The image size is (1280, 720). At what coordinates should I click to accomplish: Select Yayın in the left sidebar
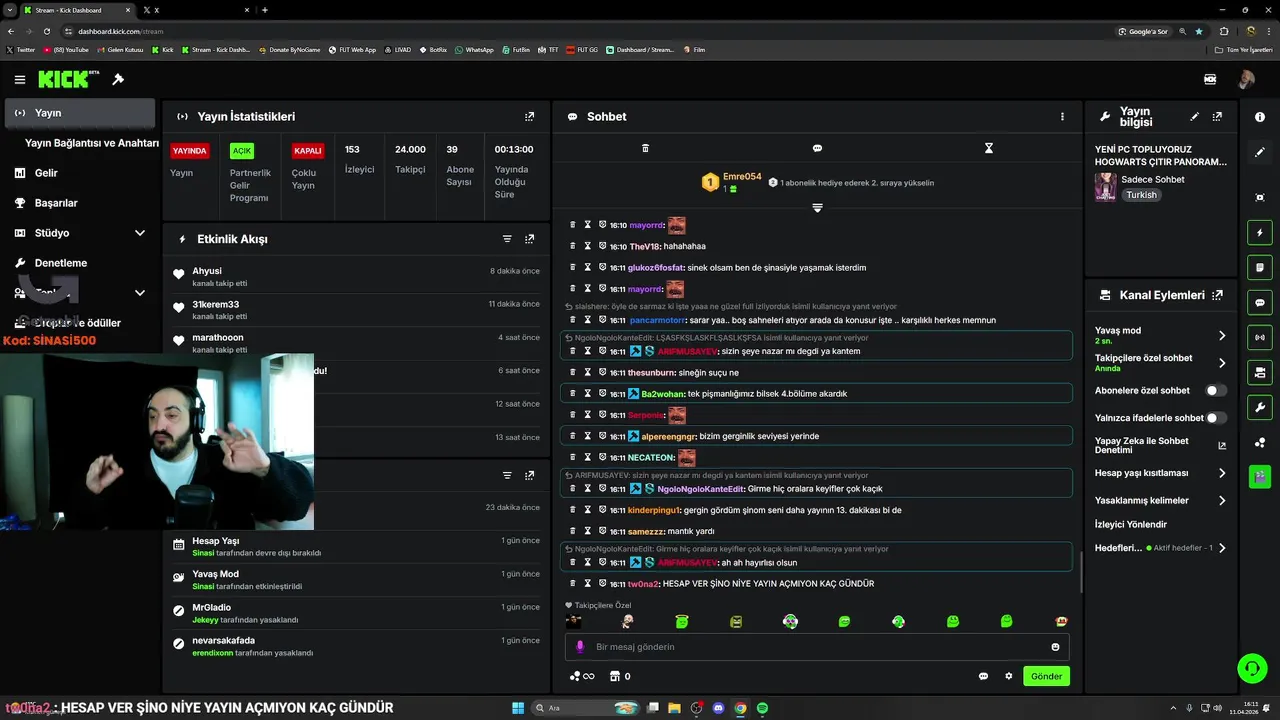pyautogui.click(x=80, y=113)
